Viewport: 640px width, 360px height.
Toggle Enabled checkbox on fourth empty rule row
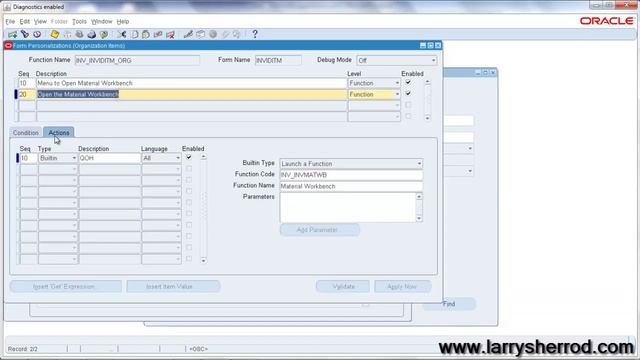tap(408, 116)
